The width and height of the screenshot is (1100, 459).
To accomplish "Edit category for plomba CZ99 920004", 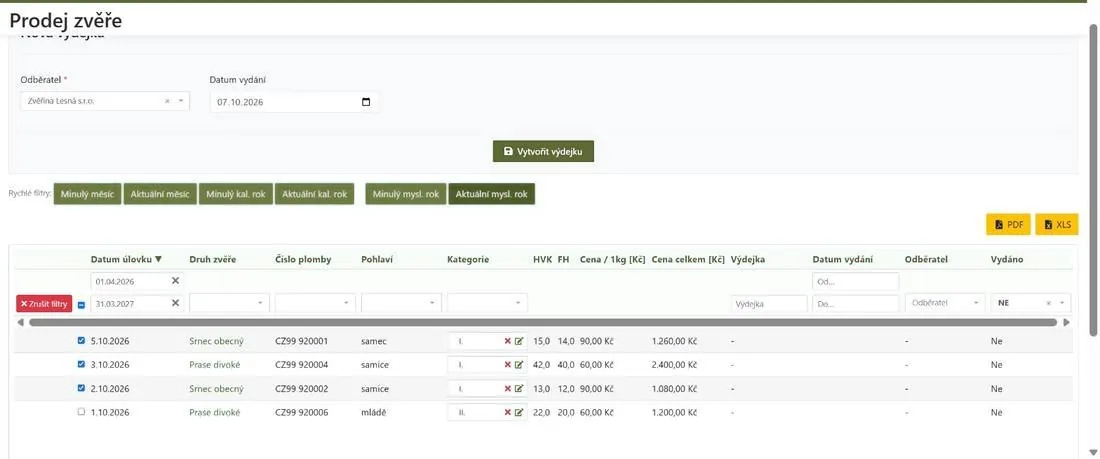I will point(519,365).
